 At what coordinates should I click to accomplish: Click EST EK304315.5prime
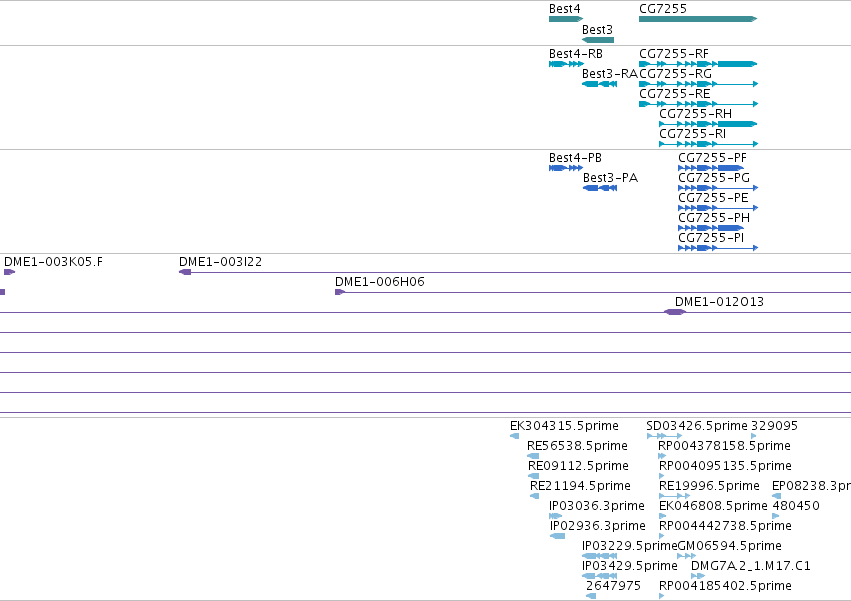tap(515, 436)
